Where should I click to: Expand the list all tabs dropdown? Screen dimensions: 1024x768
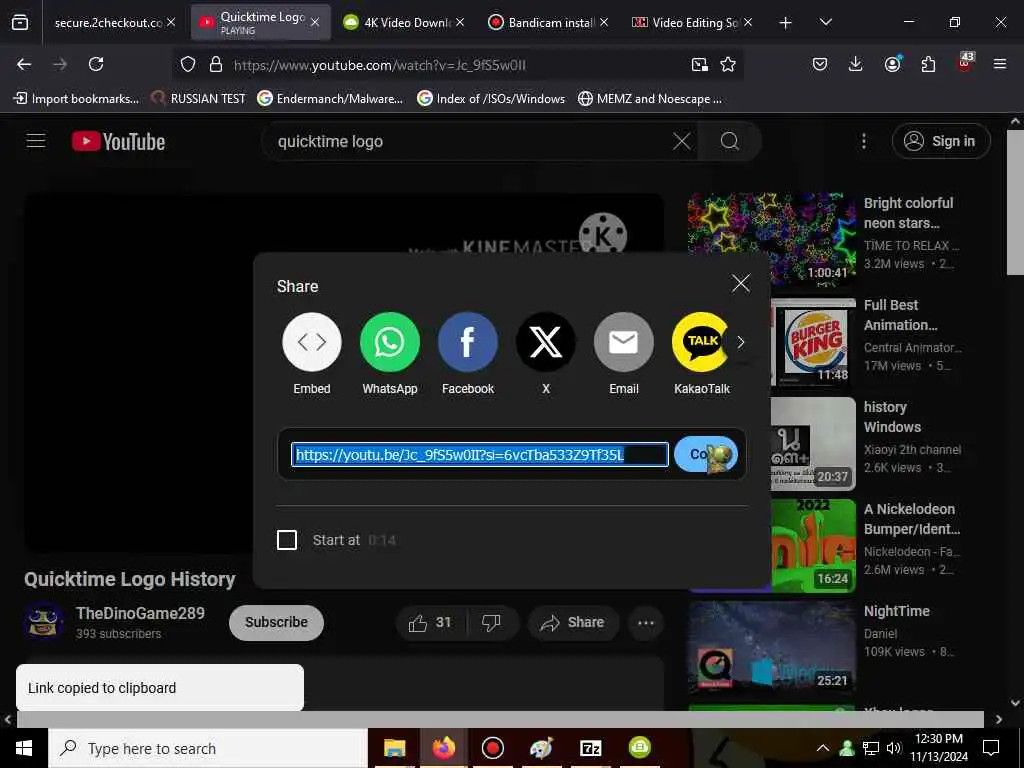click(825, 22)
